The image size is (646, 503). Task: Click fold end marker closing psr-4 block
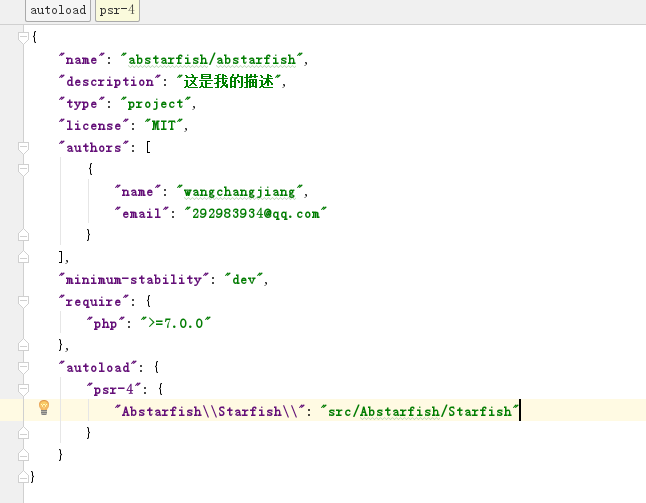coord(23,433)
